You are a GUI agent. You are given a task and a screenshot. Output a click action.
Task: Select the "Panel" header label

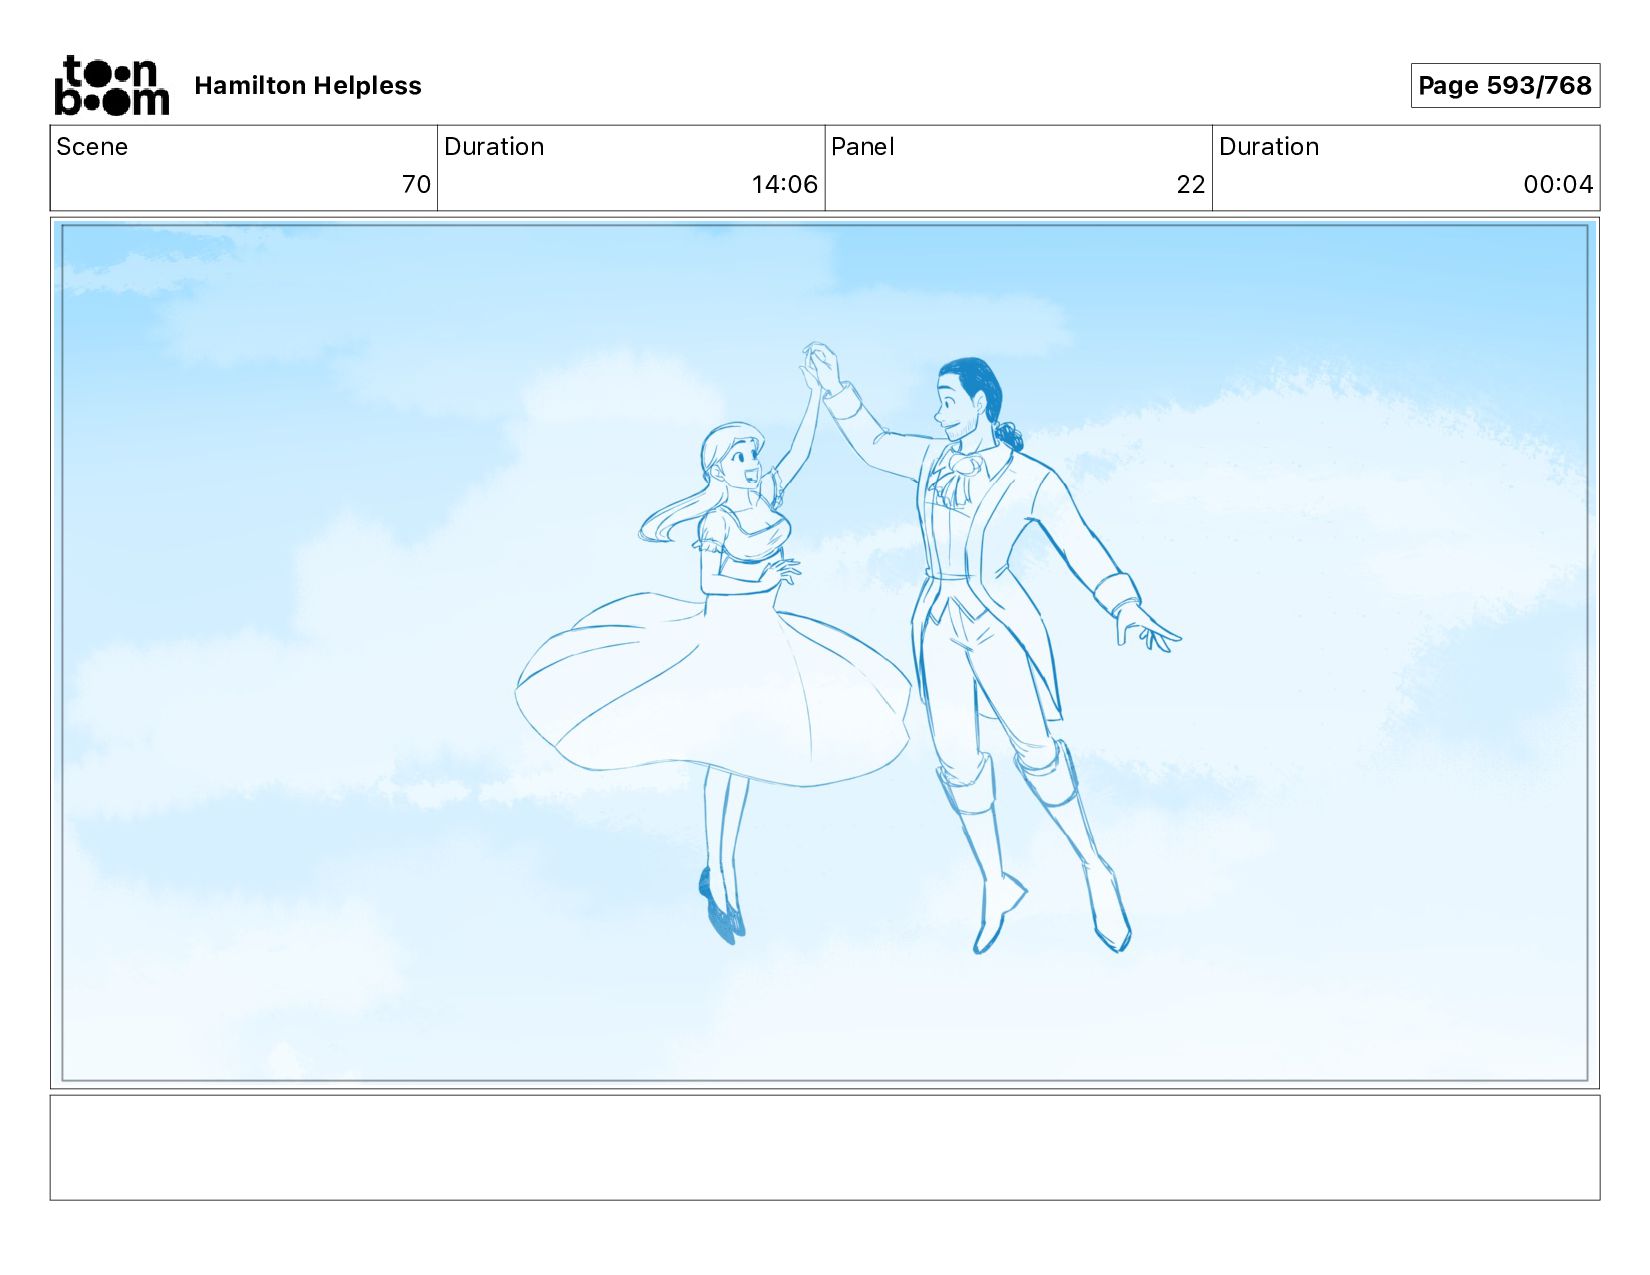pyautogui.click(x=862, y=147)
